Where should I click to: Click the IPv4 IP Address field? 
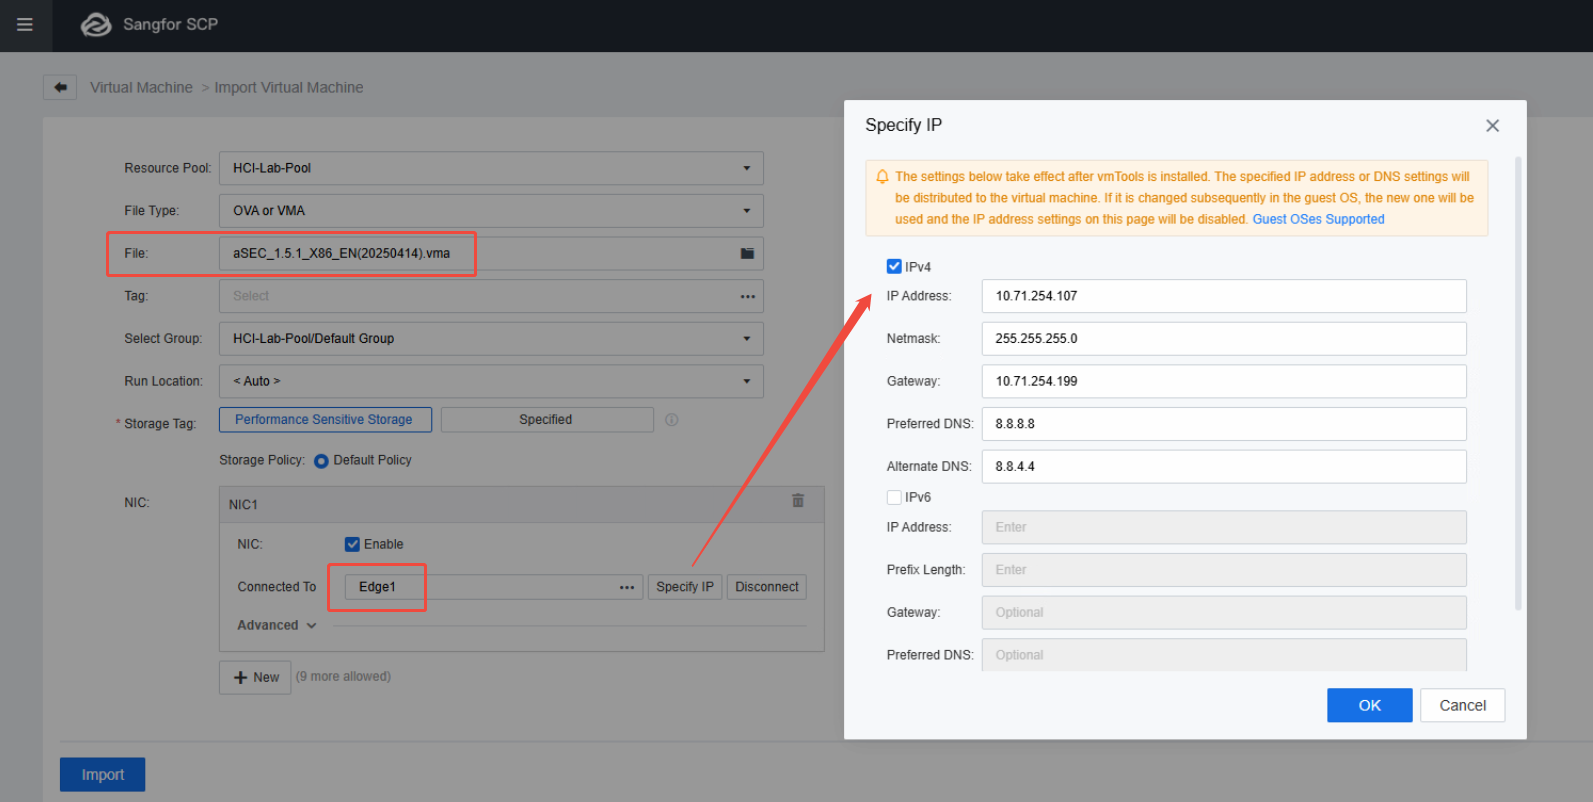1224,296
